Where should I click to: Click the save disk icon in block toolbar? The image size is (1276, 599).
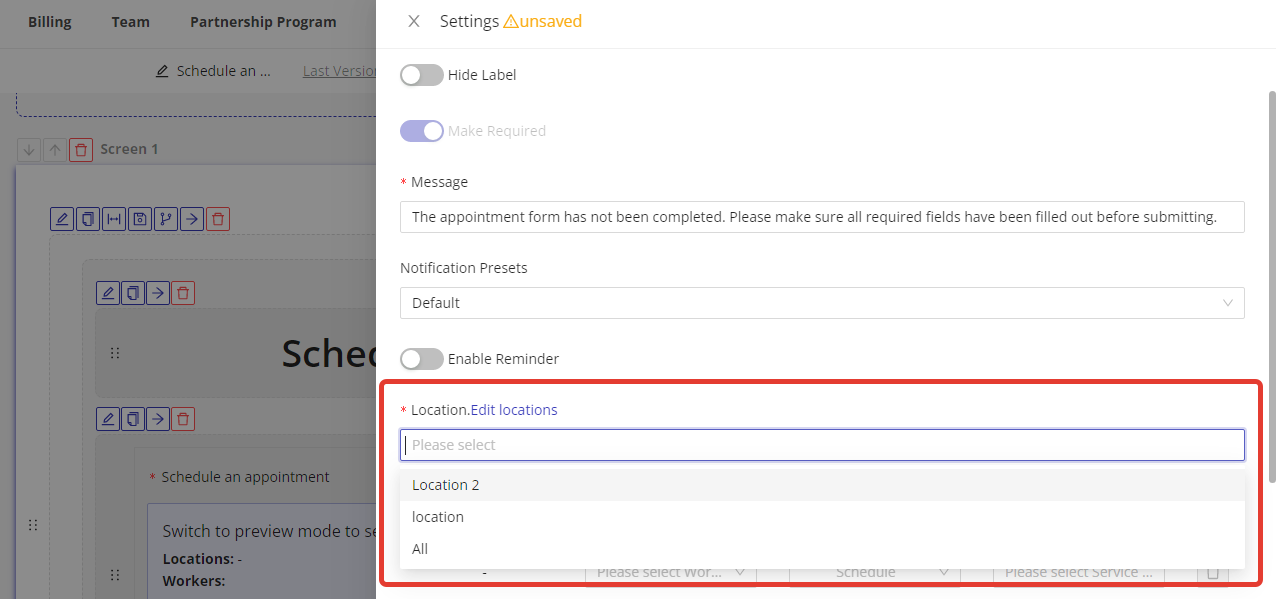pyautogui.click(x=140, y=219)
